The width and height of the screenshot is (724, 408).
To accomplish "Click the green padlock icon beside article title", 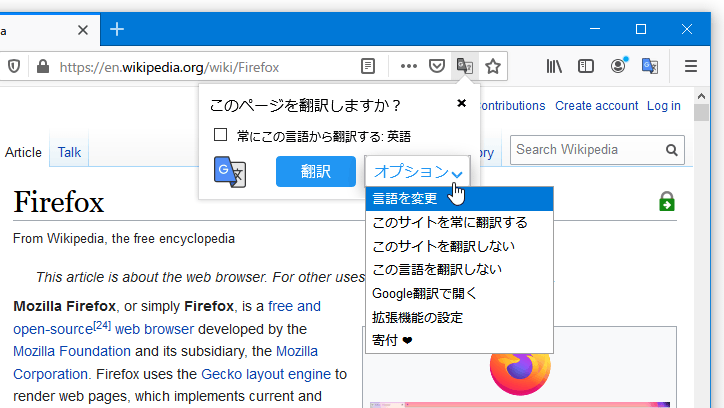I will (667, 201).
